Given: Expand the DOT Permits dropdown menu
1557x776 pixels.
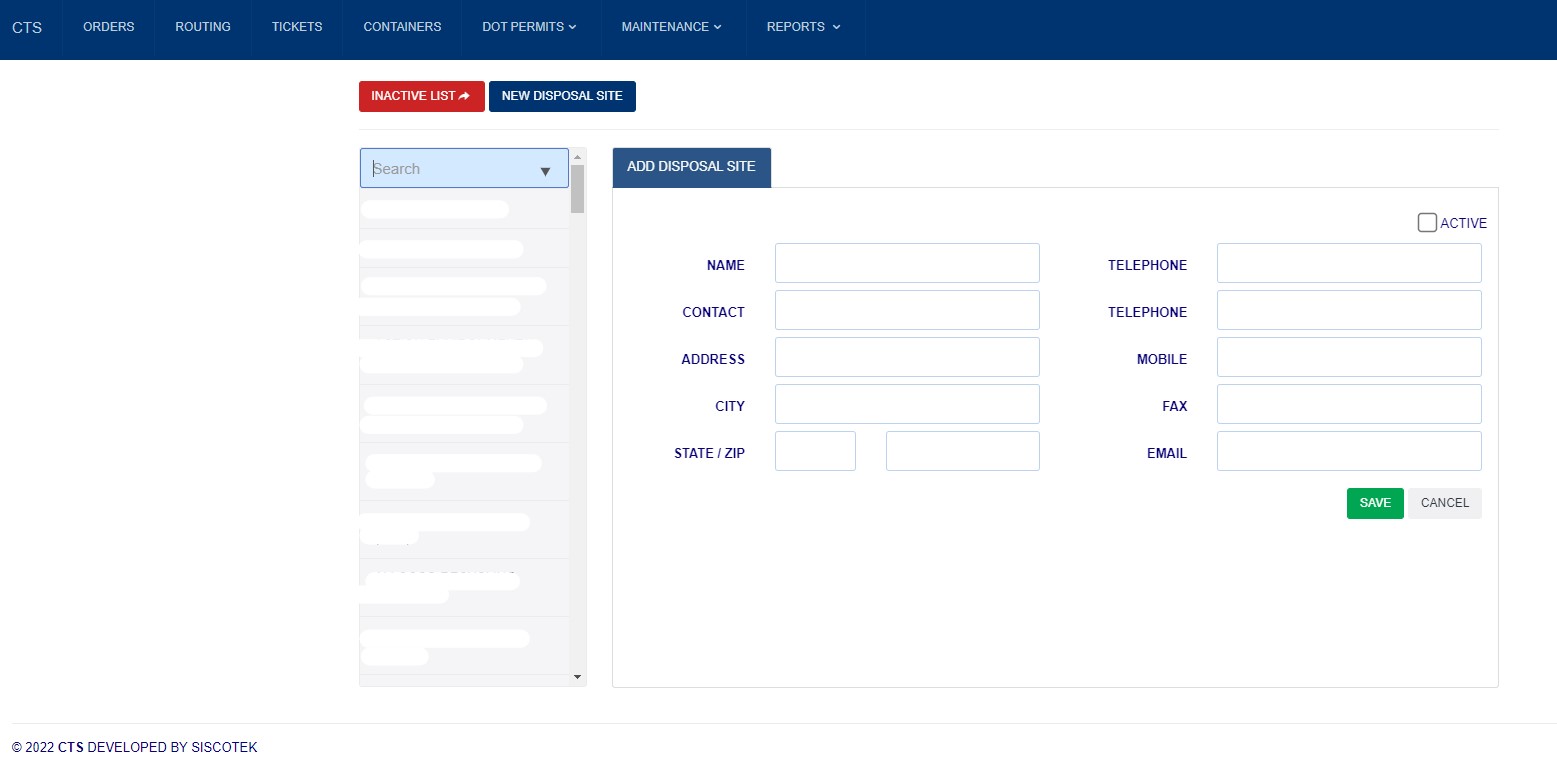Looking at the screenshot, I should click(529, 27).
